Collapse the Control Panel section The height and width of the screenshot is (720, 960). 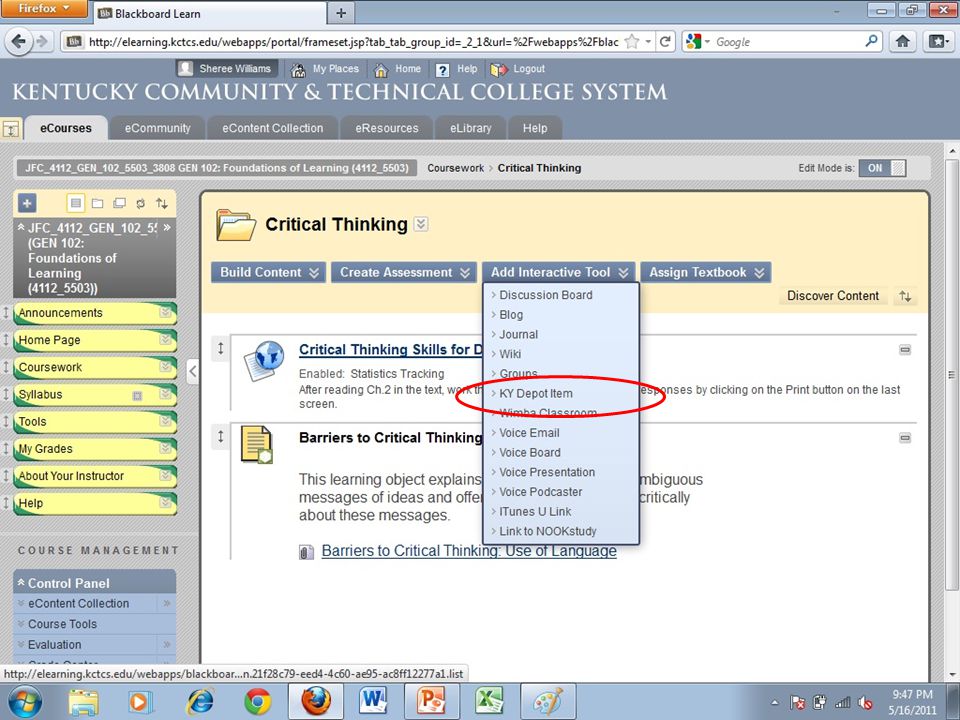click(21, 583)
